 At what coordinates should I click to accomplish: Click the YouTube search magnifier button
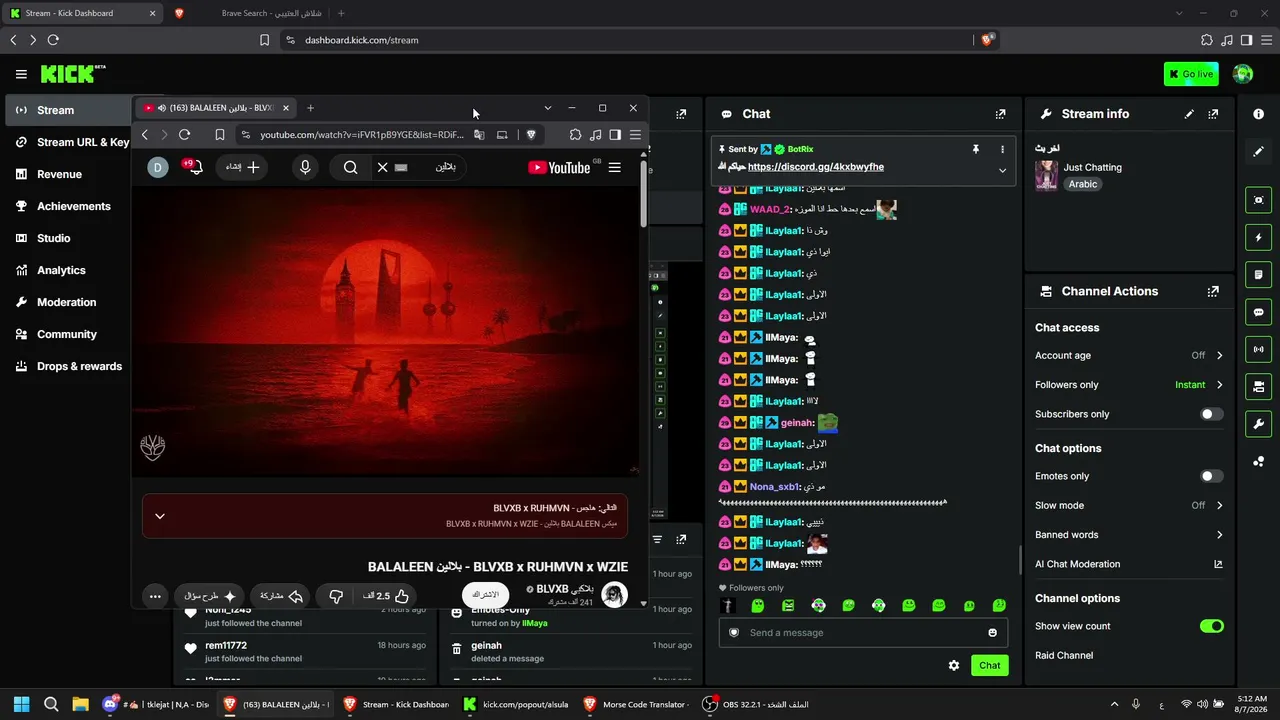tap(350, 167)
